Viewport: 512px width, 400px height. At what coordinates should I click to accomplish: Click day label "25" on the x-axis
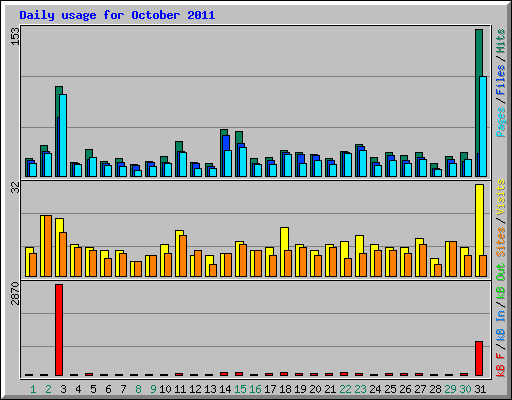[390, 389]
